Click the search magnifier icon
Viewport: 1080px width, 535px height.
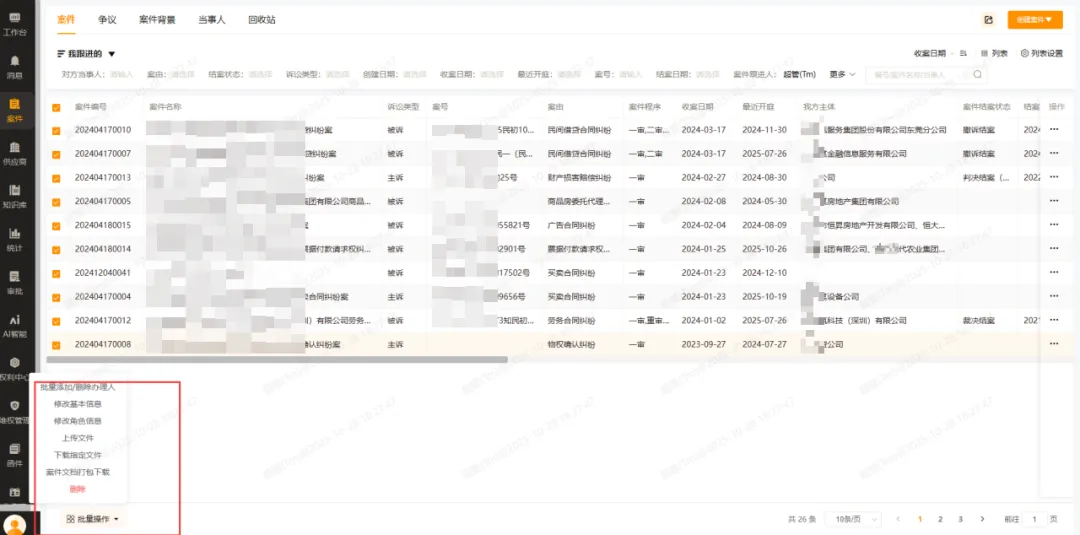[x=976, y=74]
